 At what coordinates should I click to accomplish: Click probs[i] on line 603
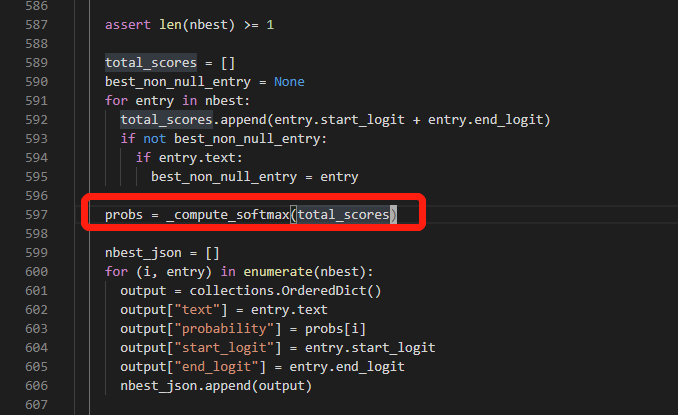[335, 329]
